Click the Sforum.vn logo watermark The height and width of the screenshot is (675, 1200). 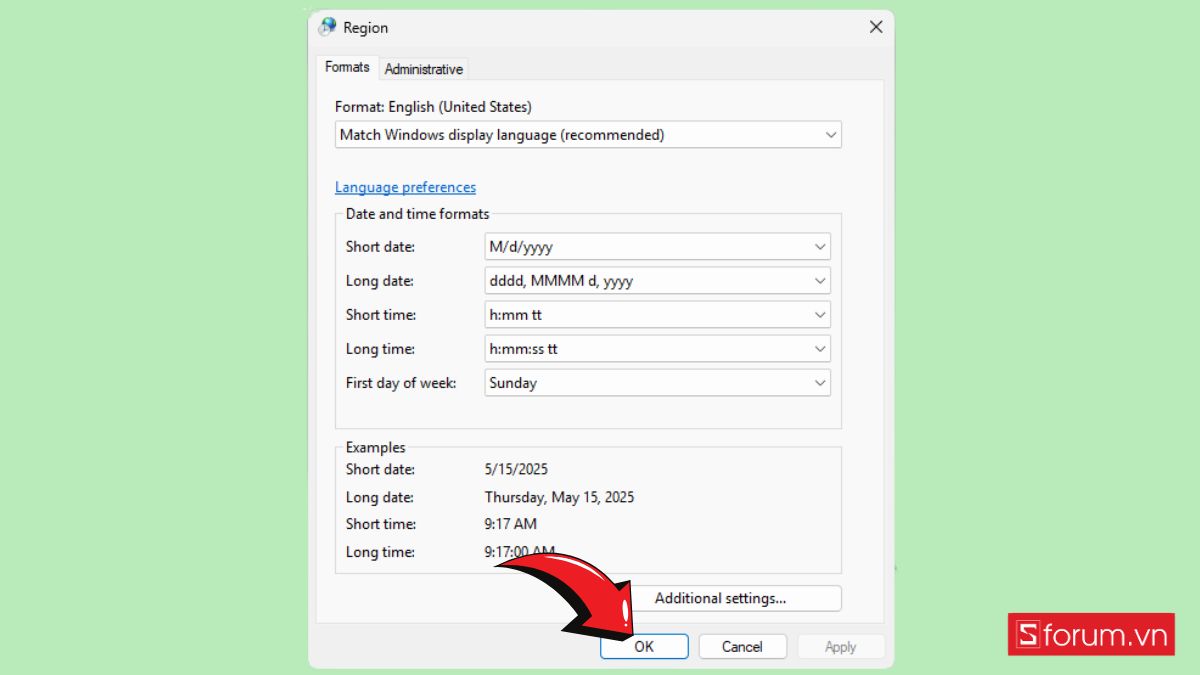point(1090,635)
